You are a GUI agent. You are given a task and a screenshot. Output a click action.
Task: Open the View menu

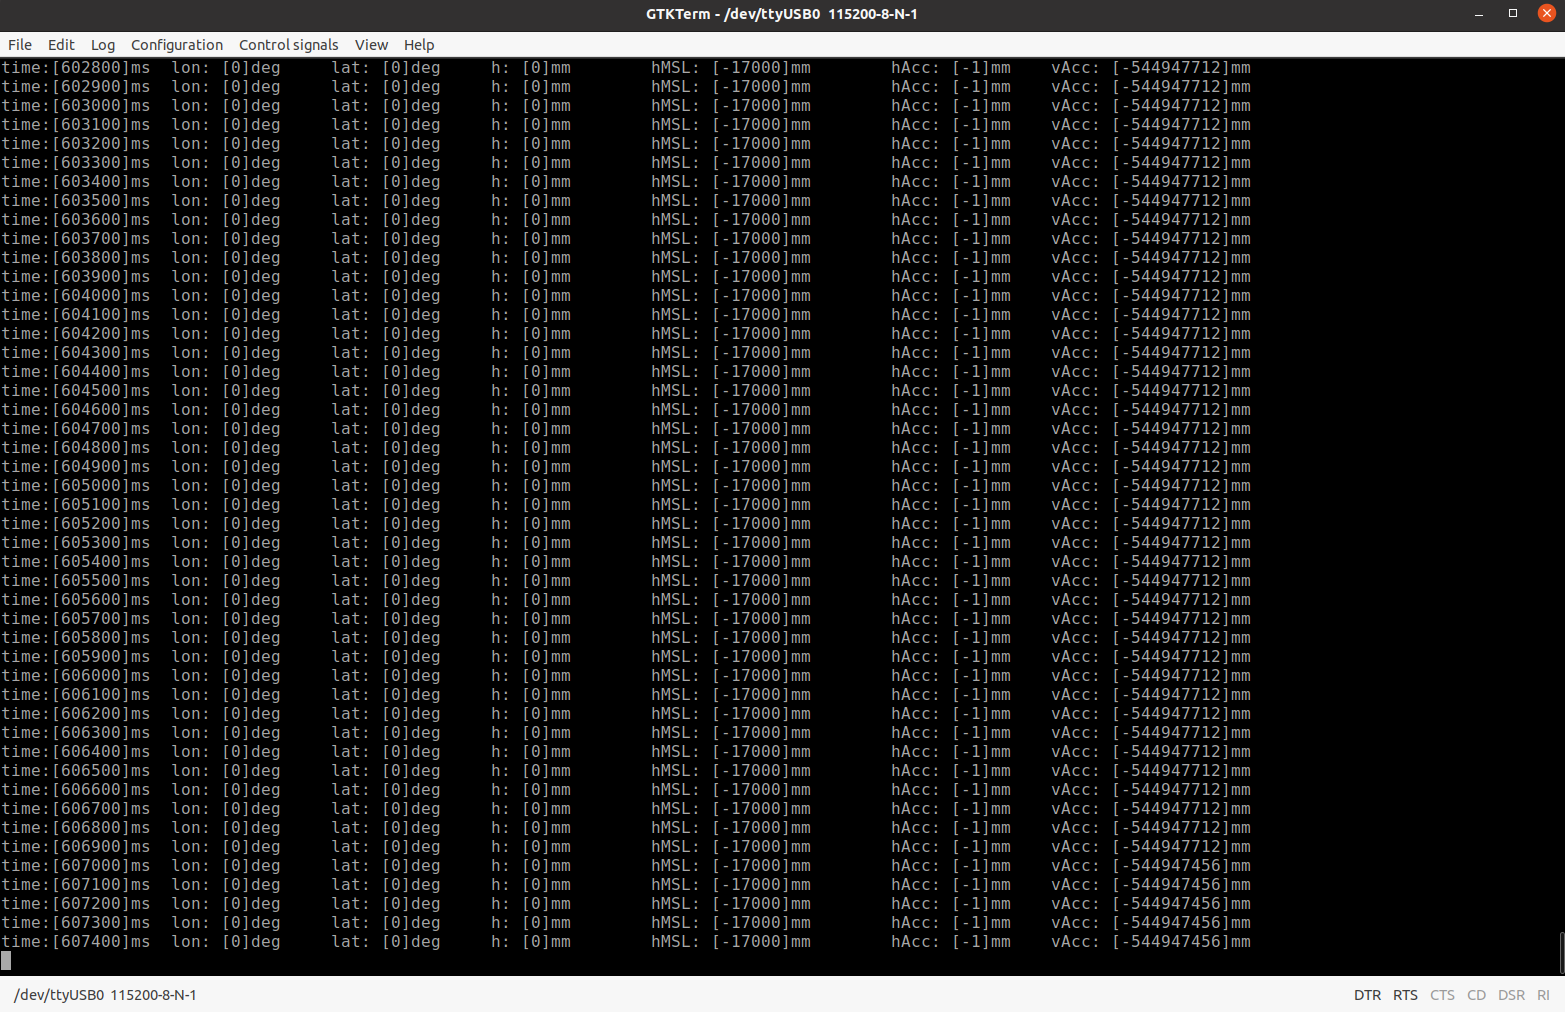coord(371,45)
